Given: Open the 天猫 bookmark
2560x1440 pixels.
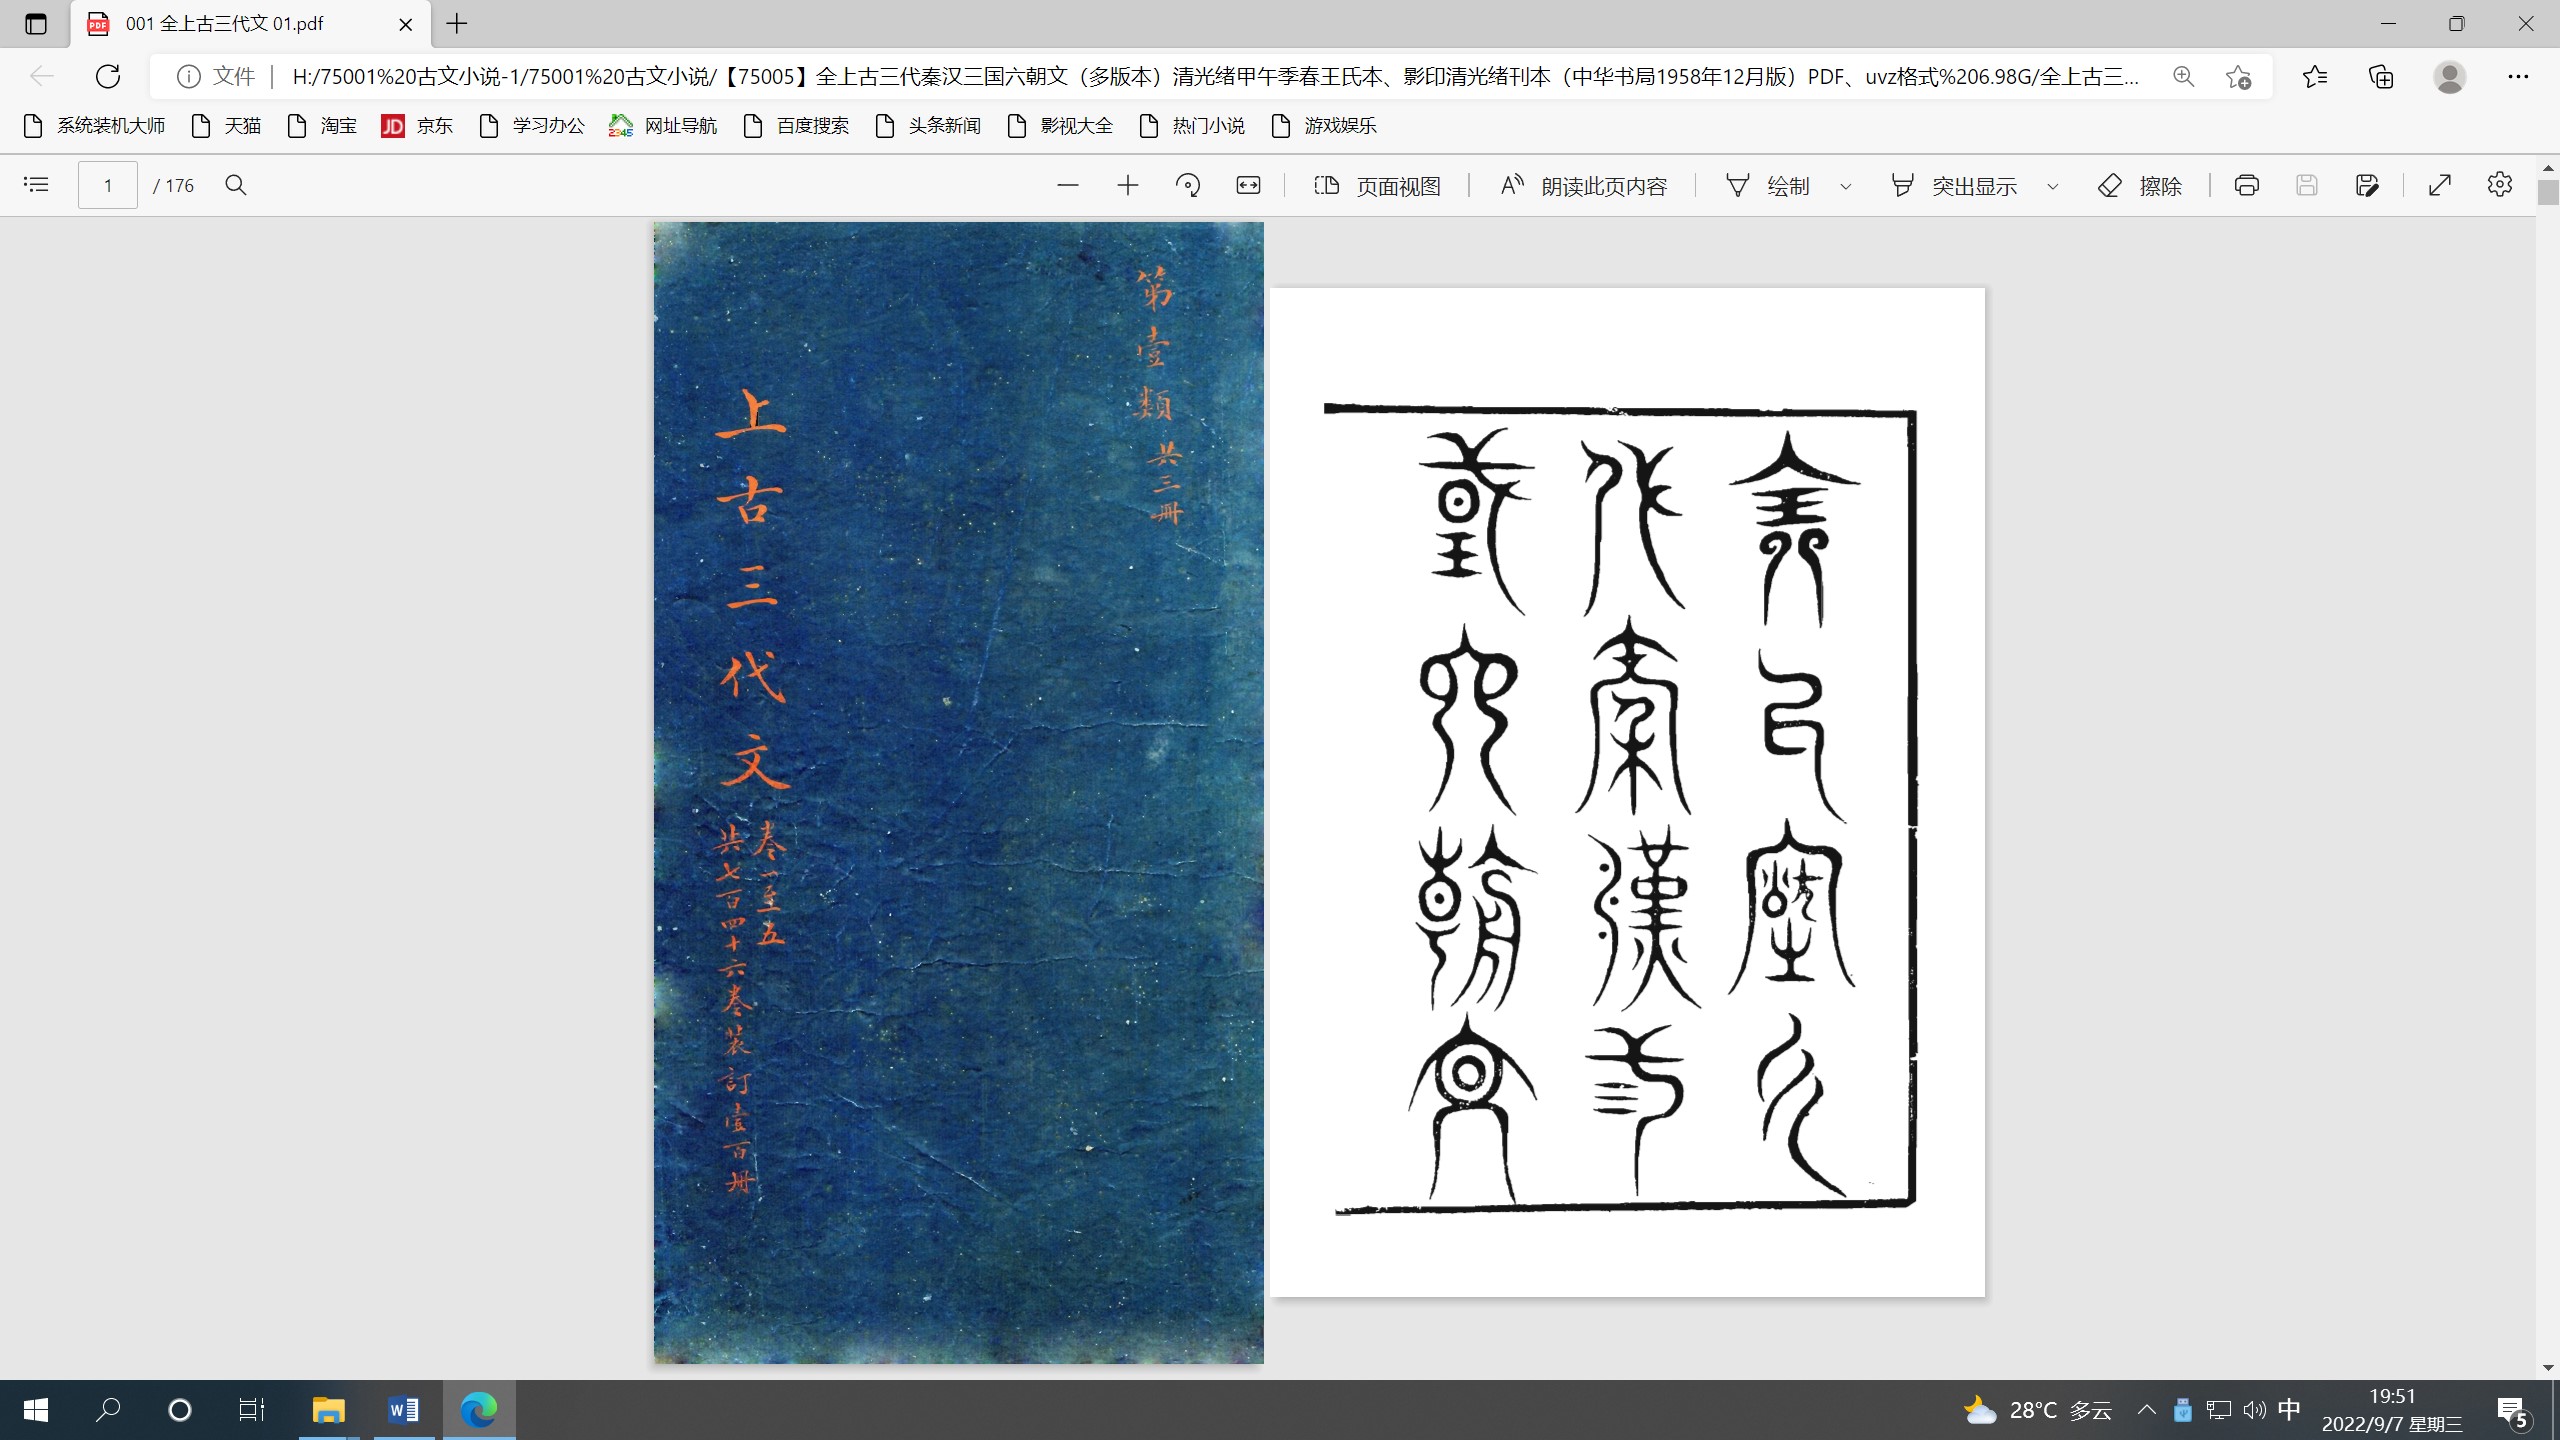Looking at the screenshot, I should coord(226,126).
